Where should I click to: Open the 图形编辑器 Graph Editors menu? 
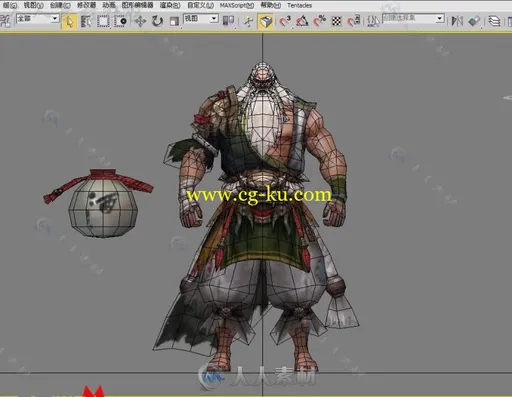coord(137,5)
